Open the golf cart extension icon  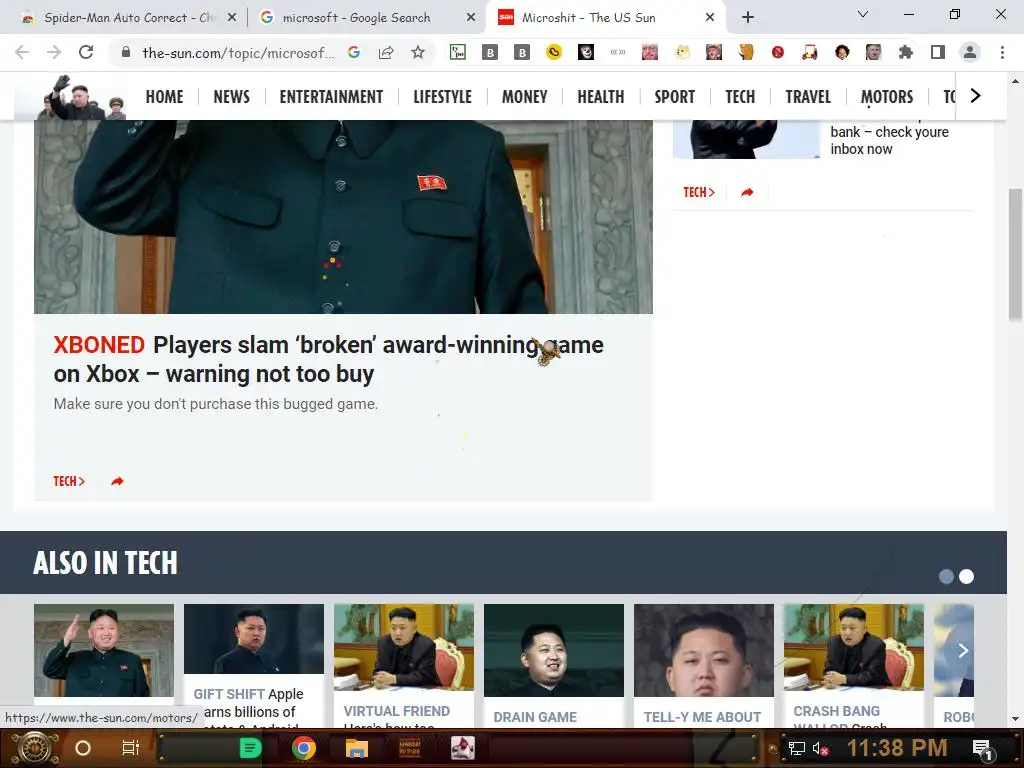810,52
